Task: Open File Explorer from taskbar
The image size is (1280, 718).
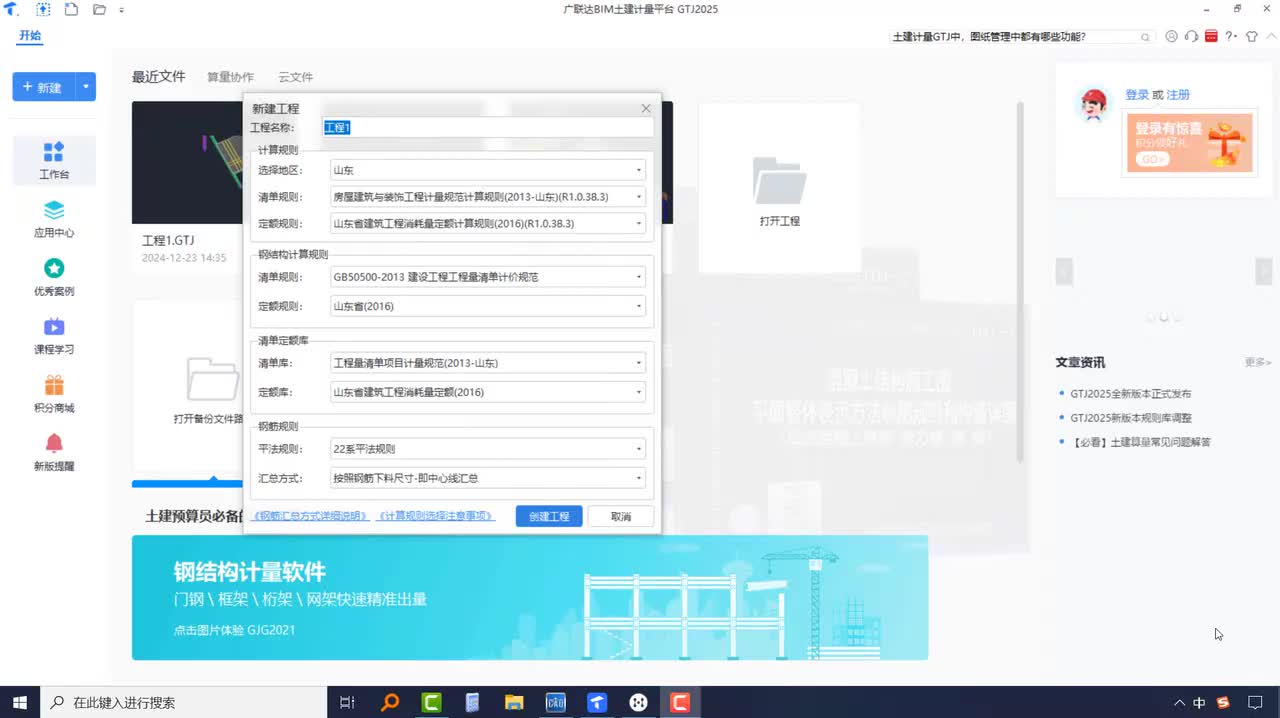Action: [513, 702]
